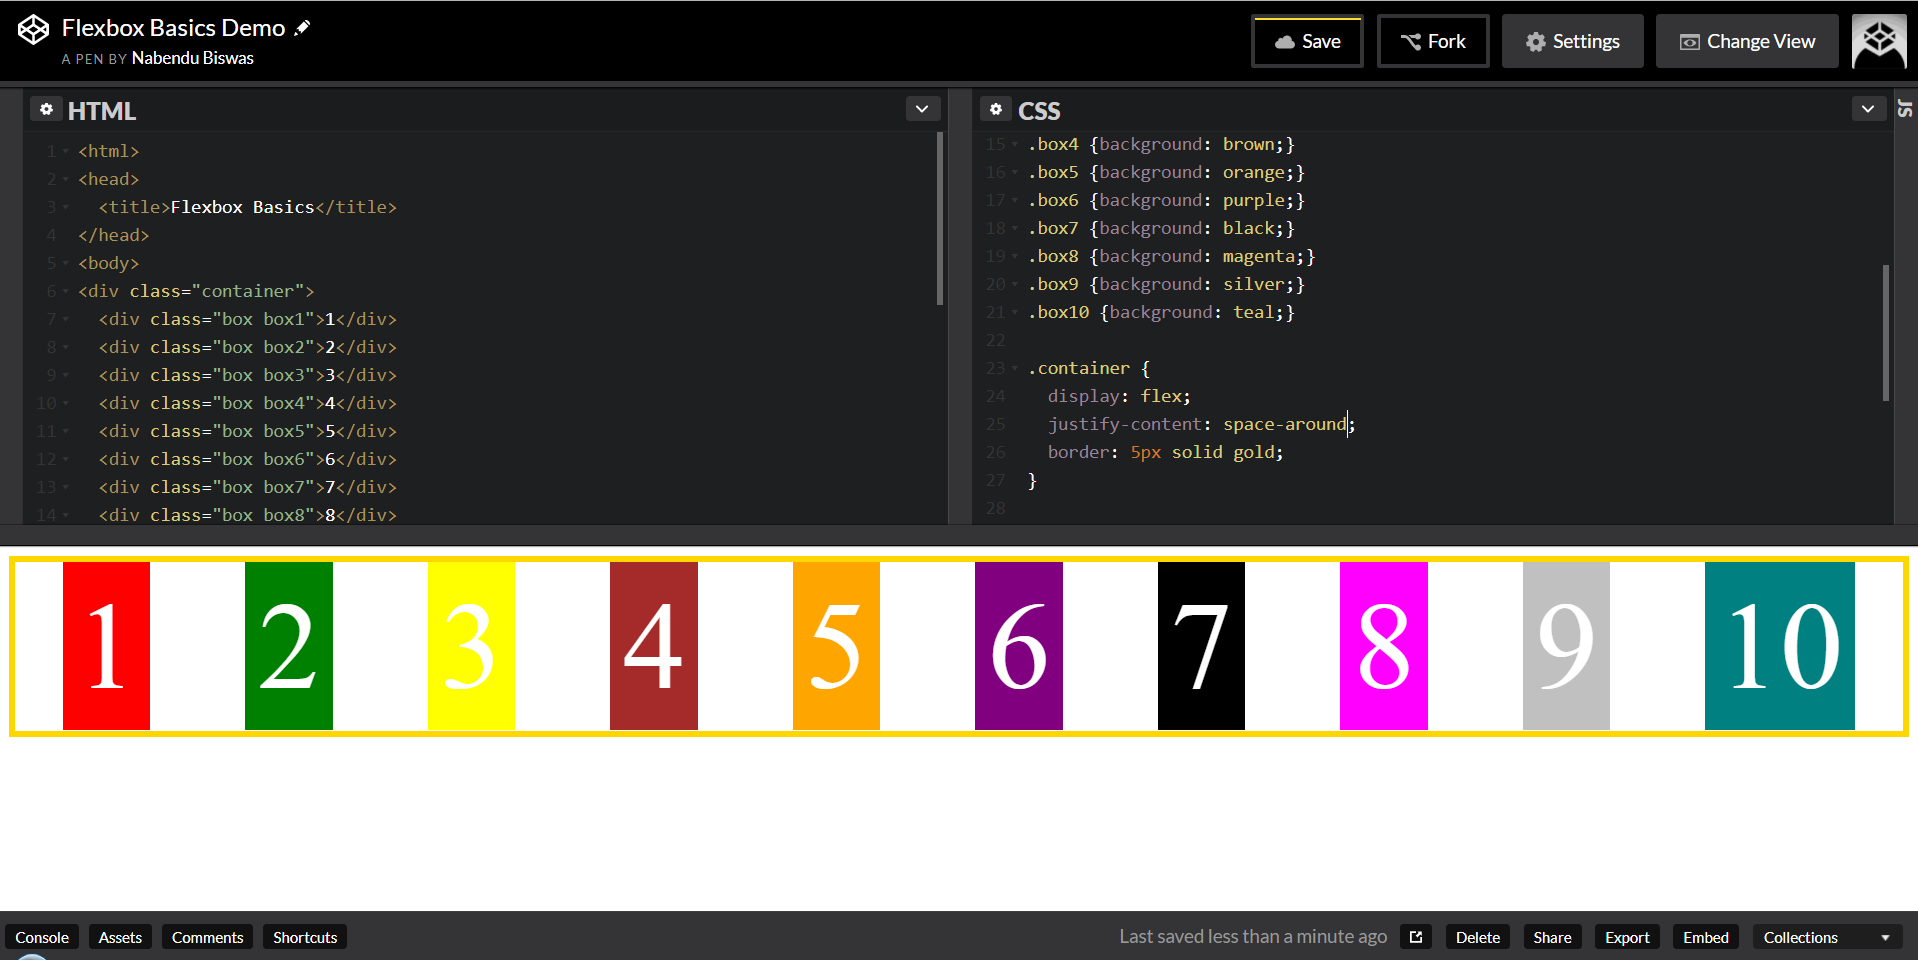Fold HTML line 6 container div
1918x960 pixels.
click(66, 291)
